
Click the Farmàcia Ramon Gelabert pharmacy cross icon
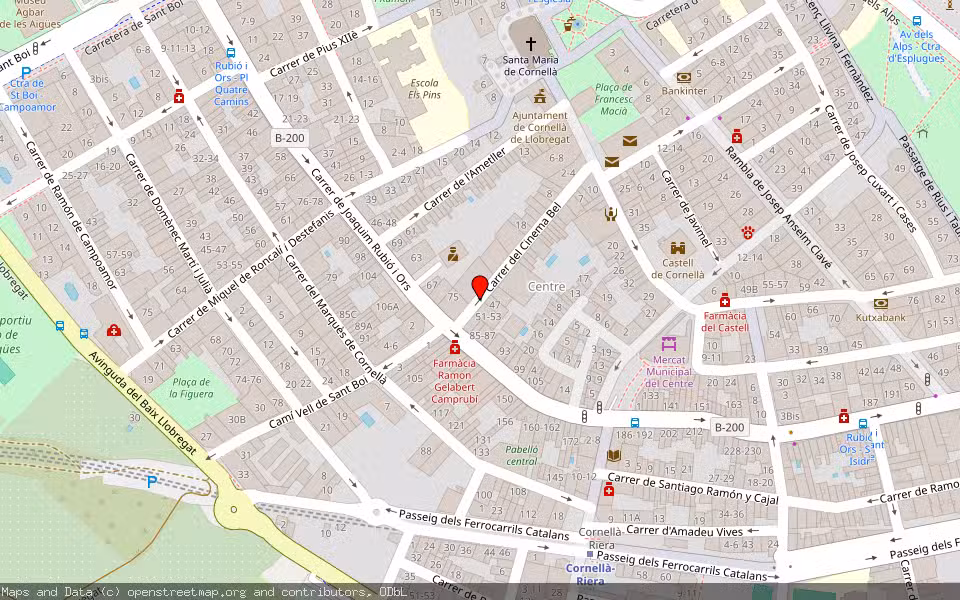[x=456, y=347]
